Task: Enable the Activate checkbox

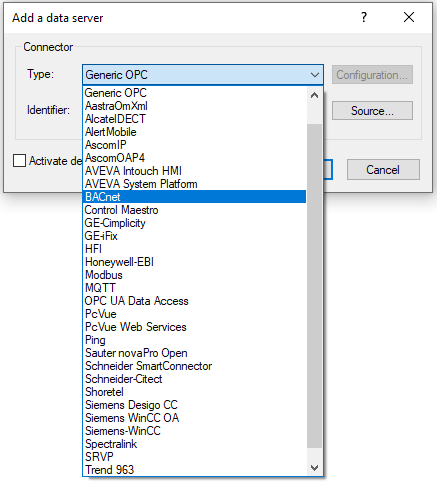Action: (x=19, y=160)
